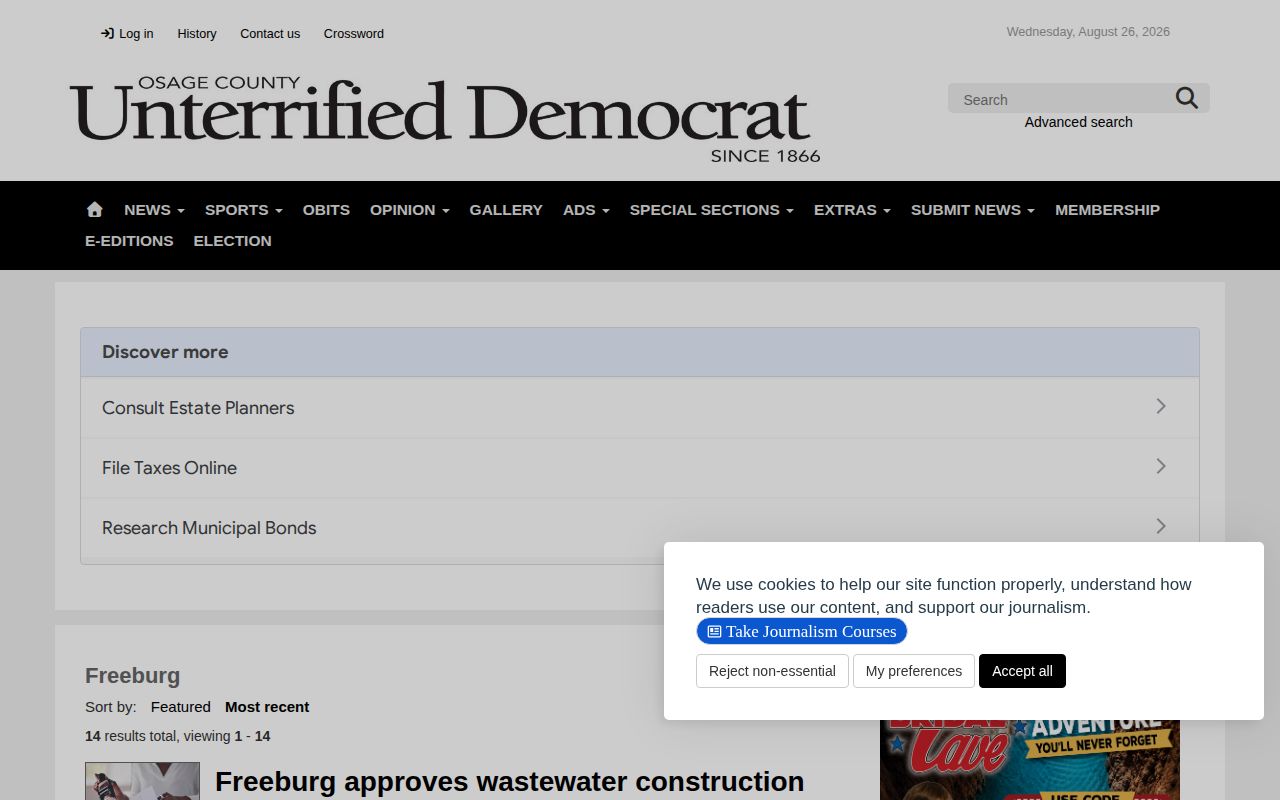
Task: Accept all cookies
Action: click(x=1022, y=671)
